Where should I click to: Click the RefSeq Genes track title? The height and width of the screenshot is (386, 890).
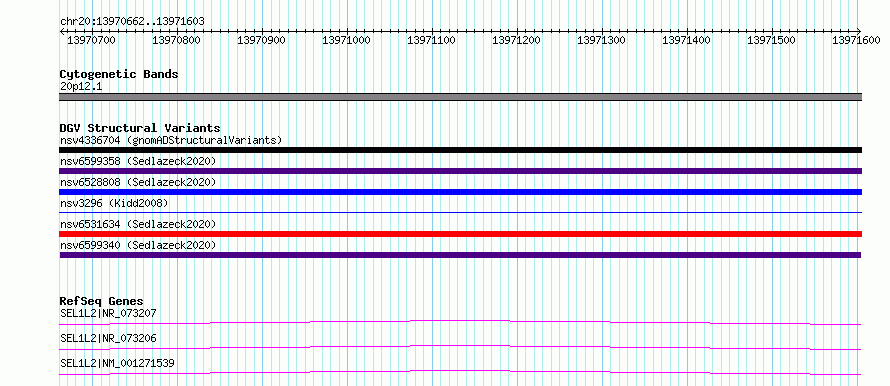coord(102,301)
